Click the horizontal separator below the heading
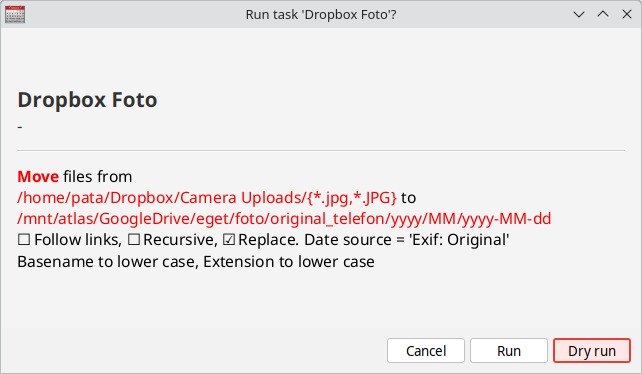This screenshot has width=642, height=374. click(321, 150)
